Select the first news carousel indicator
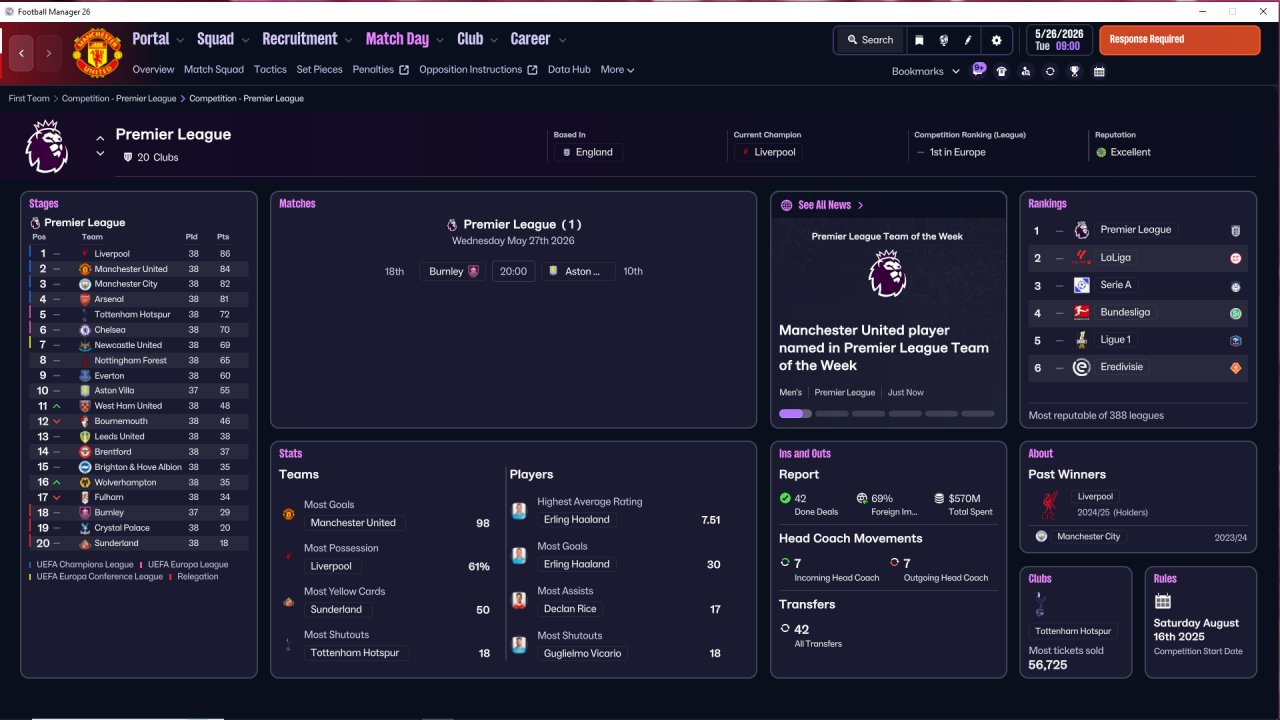Viewport: 1280px width, 720px height. pos(795,413)
